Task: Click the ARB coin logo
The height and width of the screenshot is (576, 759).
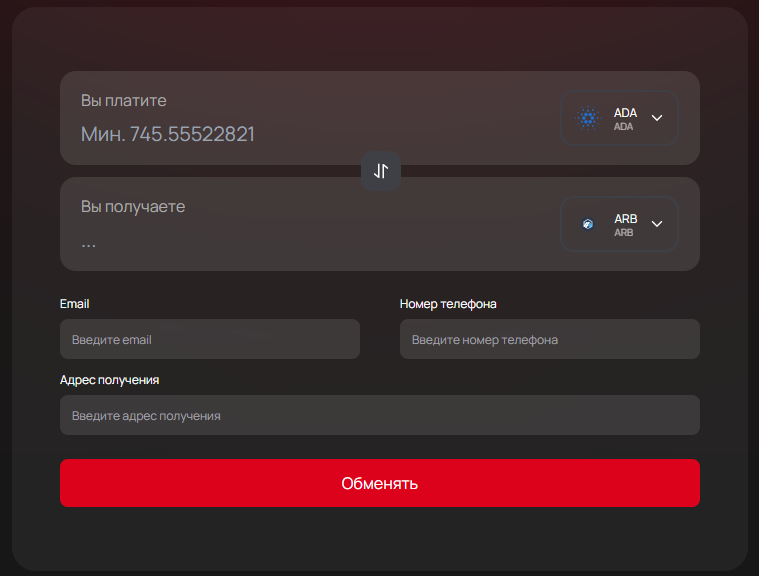Action: 588,224
